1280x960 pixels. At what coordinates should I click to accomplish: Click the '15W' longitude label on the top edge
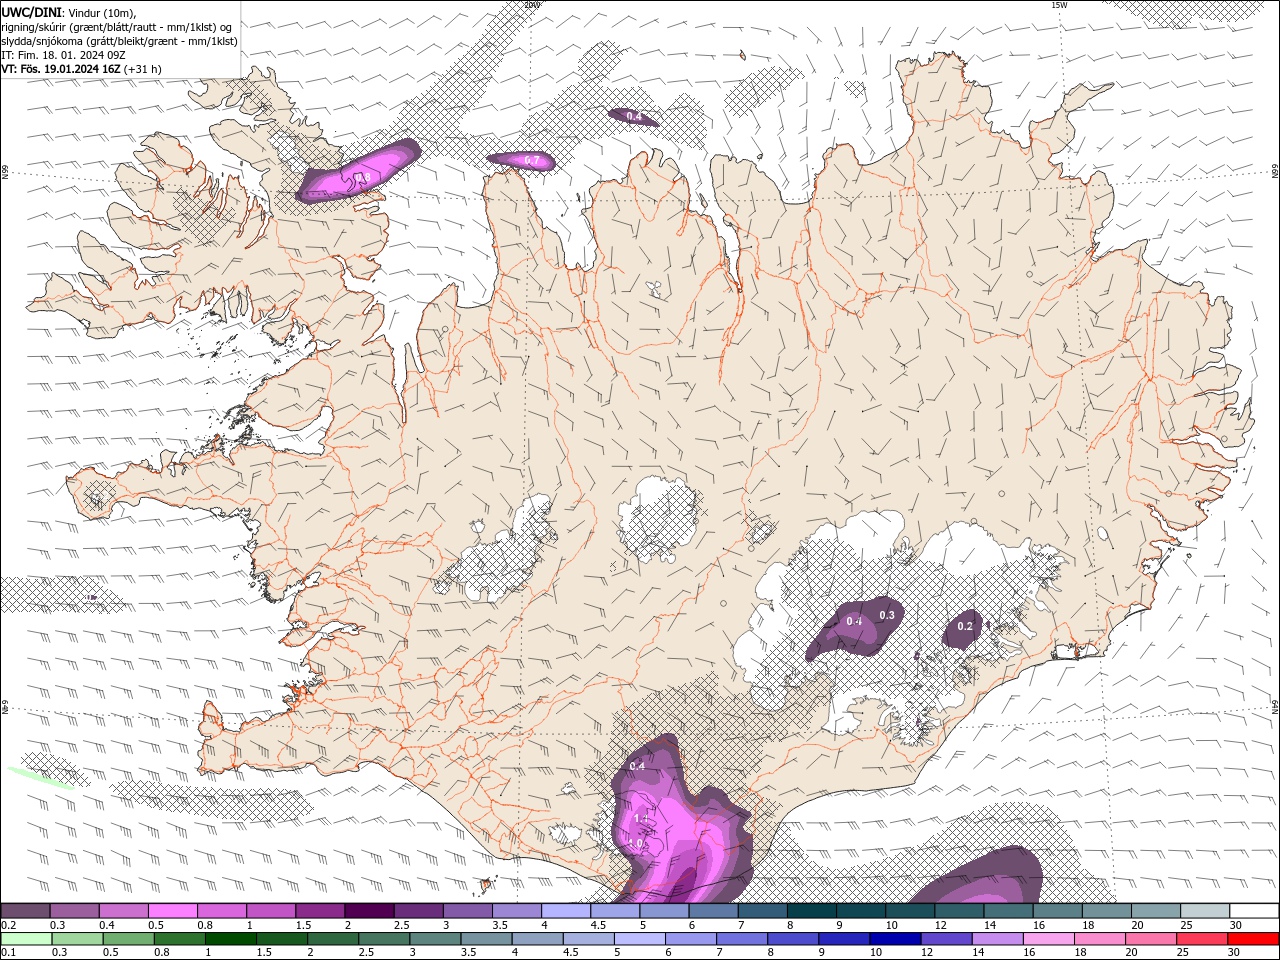coord(1059,5)
